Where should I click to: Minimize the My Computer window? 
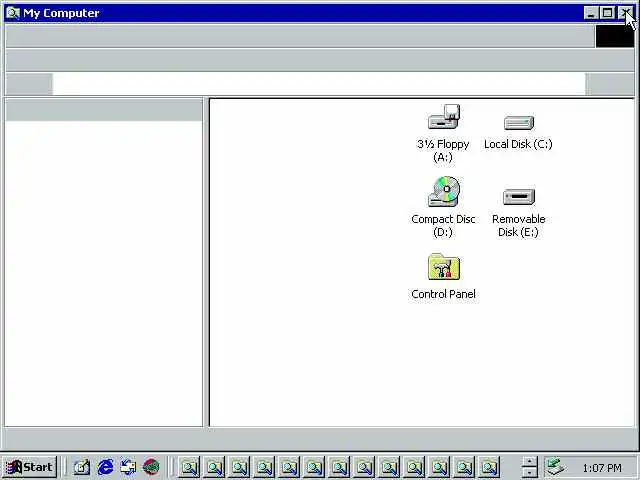click(591, 13)
